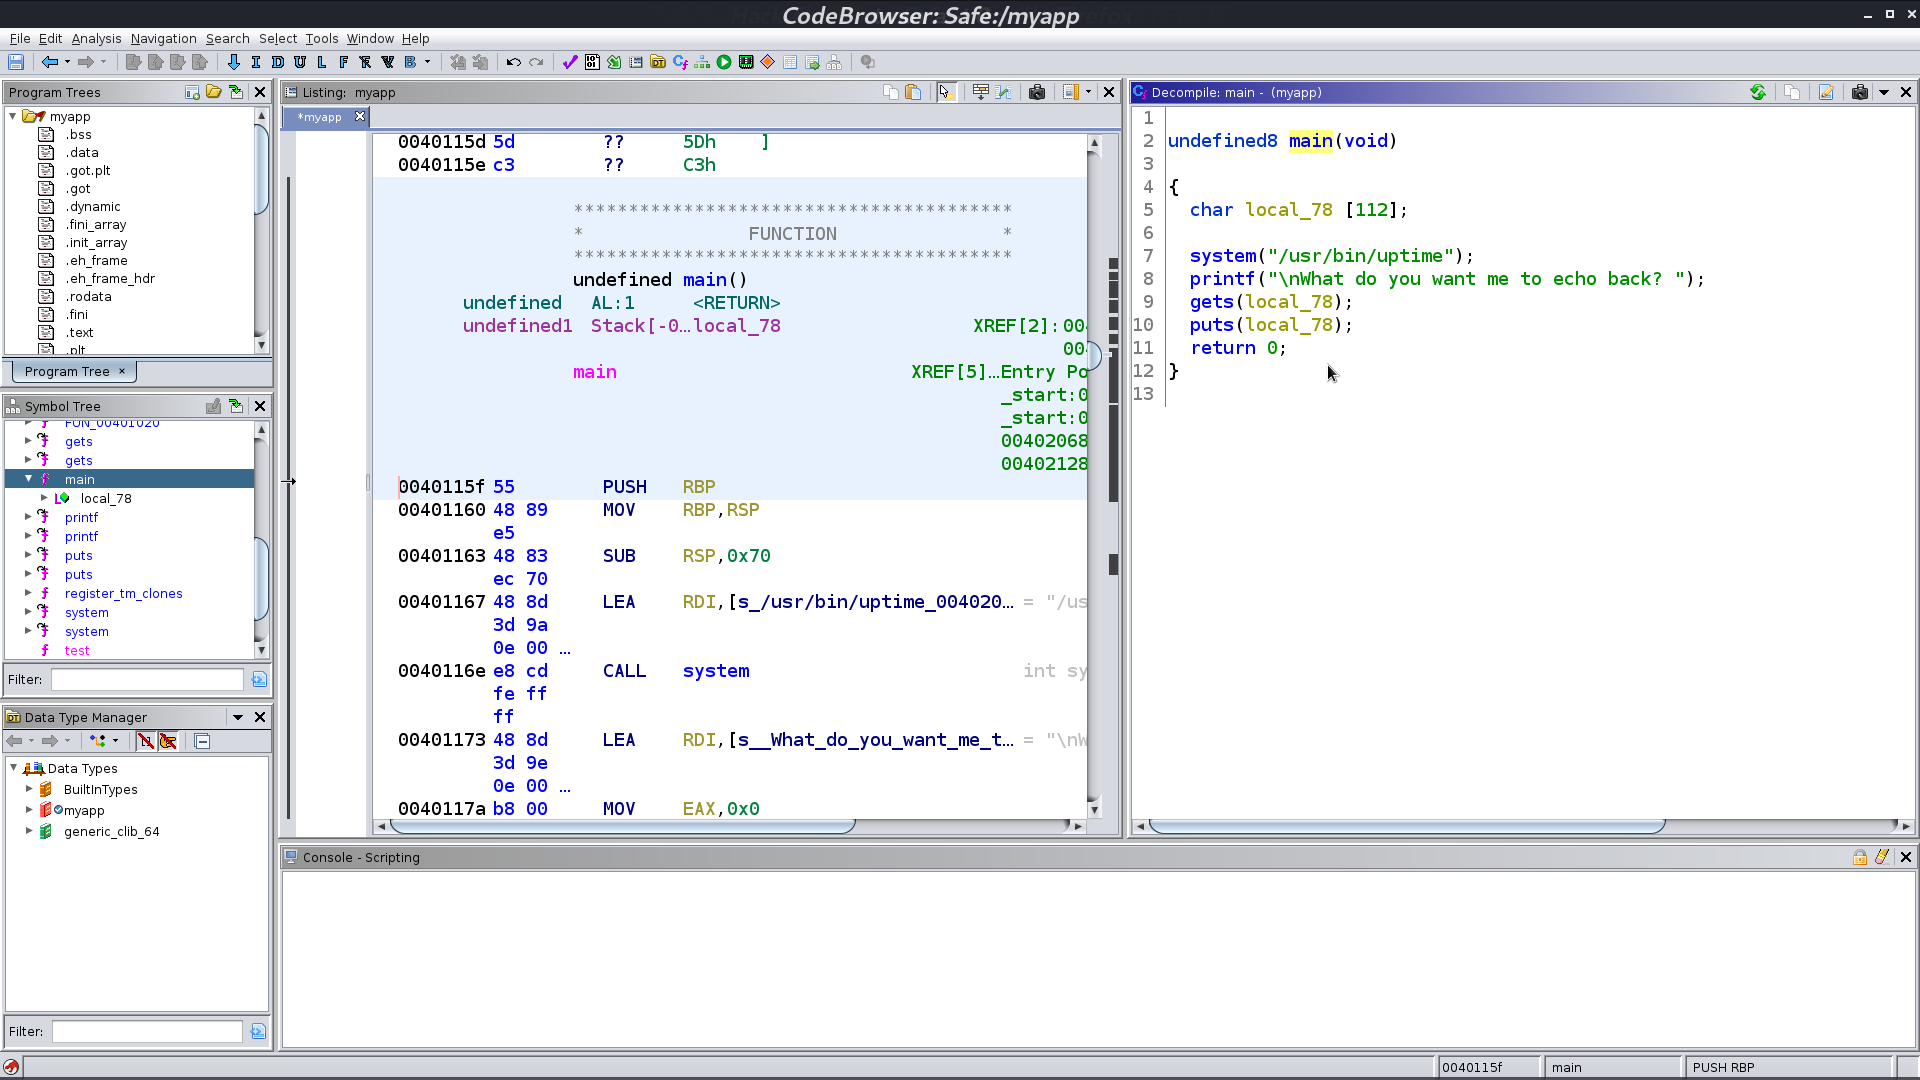Apply the Symbol Tree filter options icon

click(x=259, y=680)
